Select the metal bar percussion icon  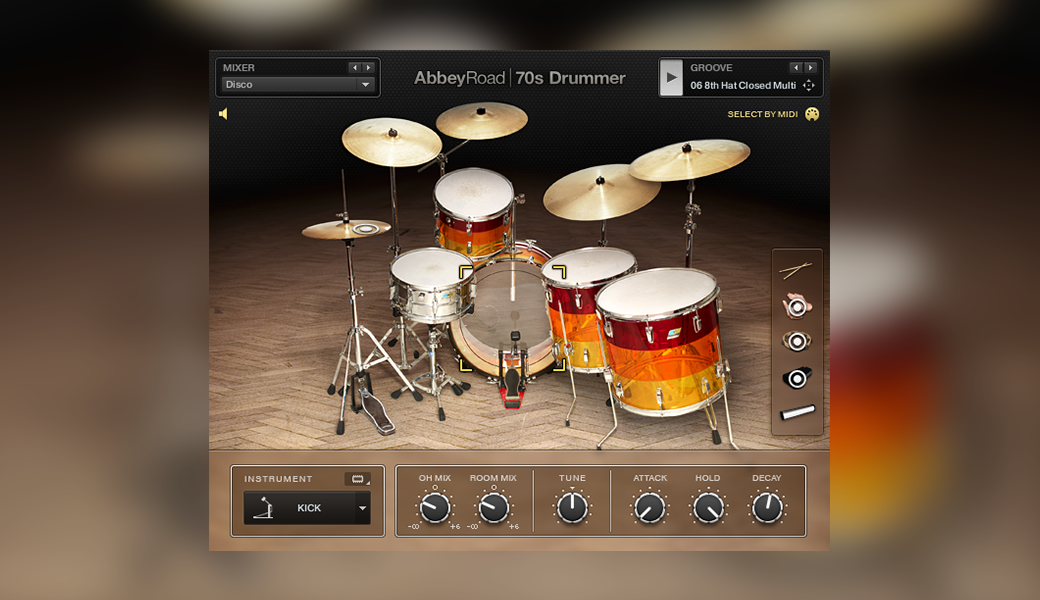click(x=797, y=412)
